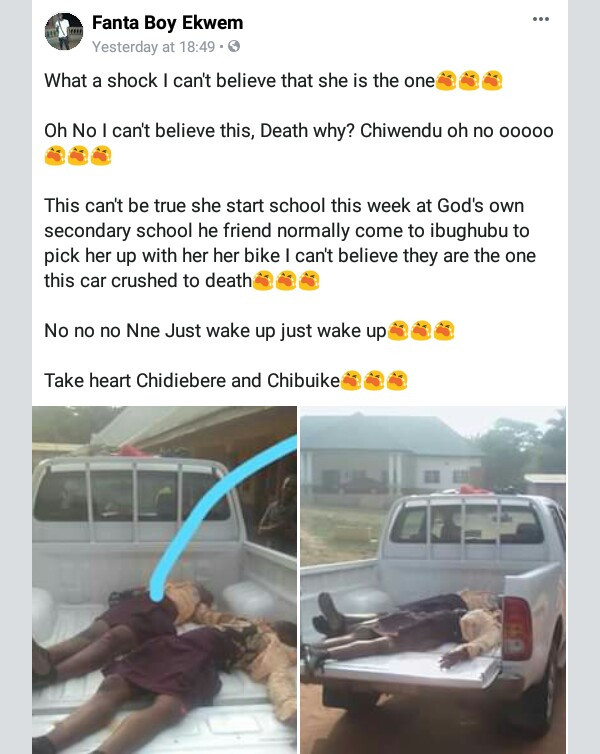Image resolution: width=600 pixels, height=754 pixels.
Task: Click the public globe privacy icon
Action: [234, 47]
